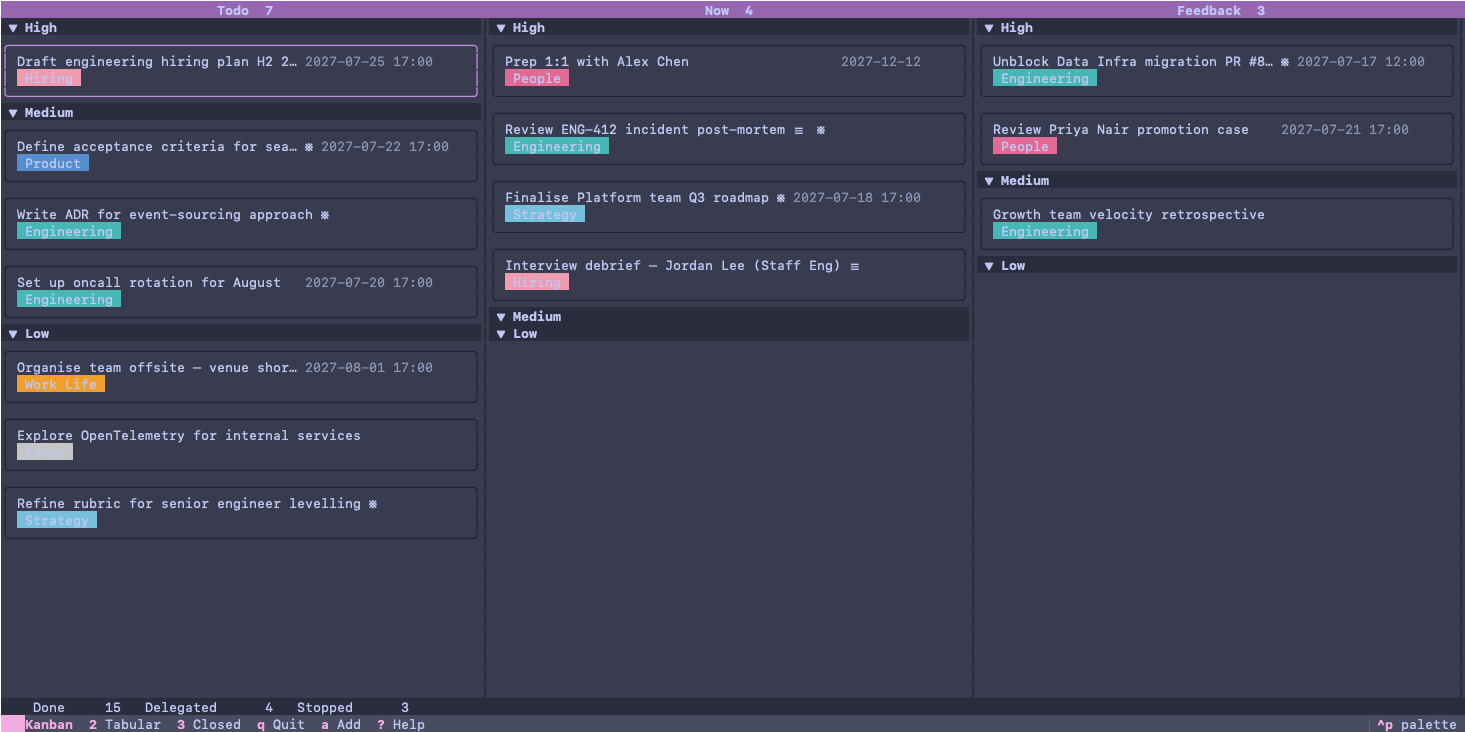Viewport: 1465px width, 732px height.
Task: Click the due date 2027-12-12
Action: (x=881, y=62)
